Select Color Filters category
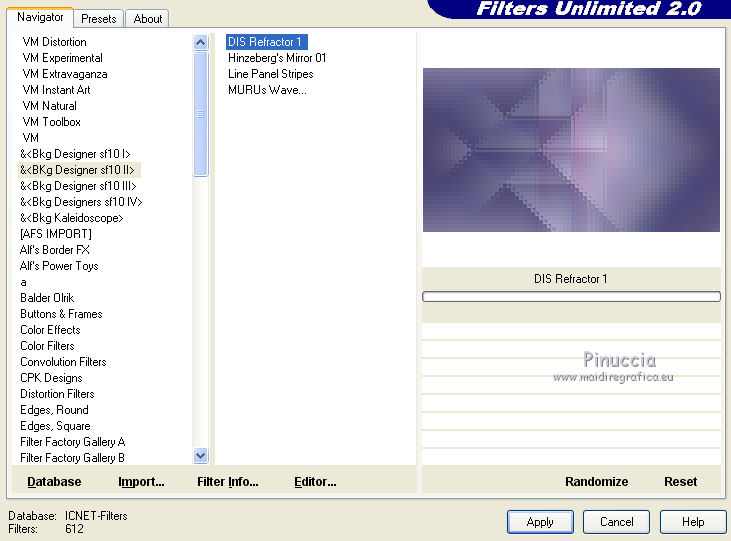Screen dimensions: 731x541 pyautogui.click(x=47, y=346)
